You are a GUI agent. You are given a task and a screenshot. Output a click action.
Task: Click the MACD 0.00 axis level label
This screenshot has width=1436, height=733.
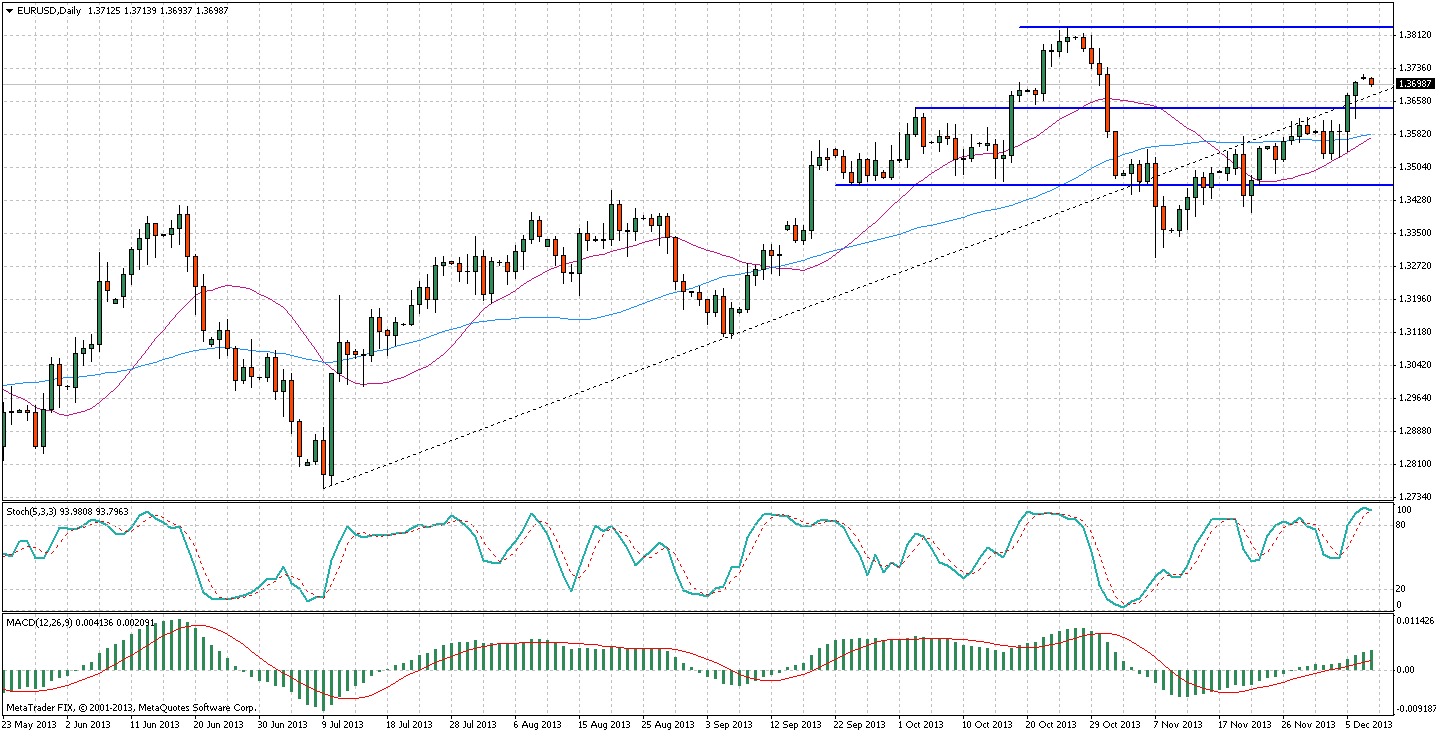click(x=1406, y=670)
